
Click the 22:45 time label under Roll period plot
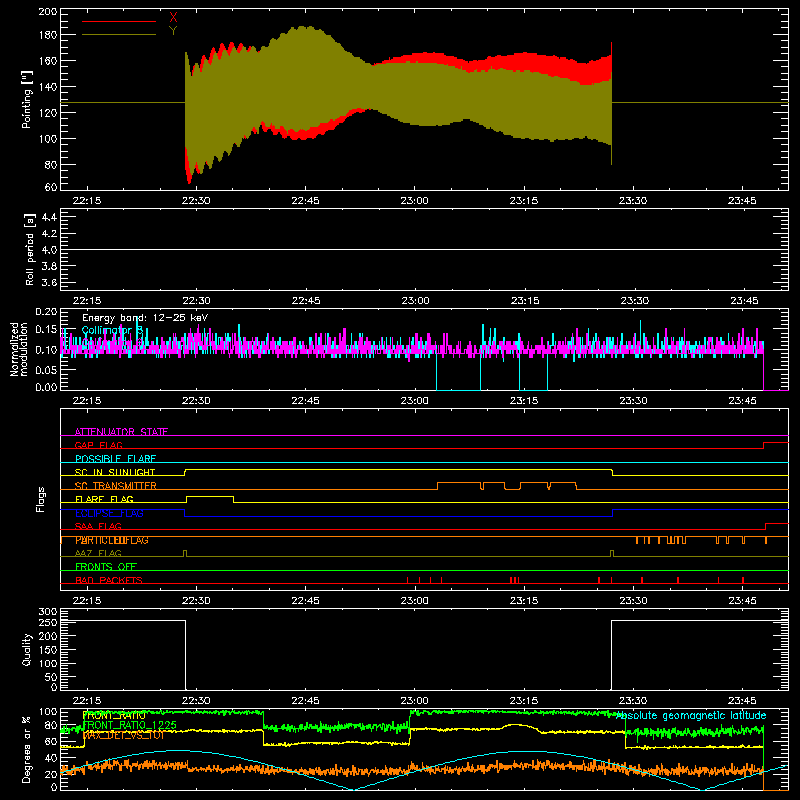click(x=306, y=301)
